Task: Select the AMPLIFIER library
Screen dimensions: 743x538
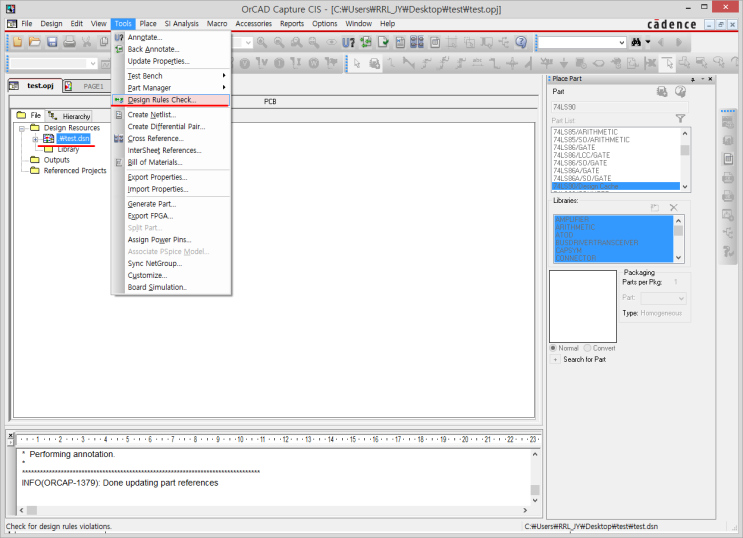Action: [x=572, y=219]
